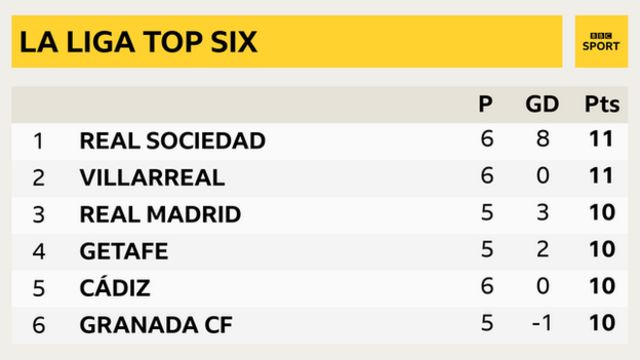This screenshot has height=360, width=640.
Task: Click Cádiz's points value 10
Action: pyautogui.click(x=602, y=286)
